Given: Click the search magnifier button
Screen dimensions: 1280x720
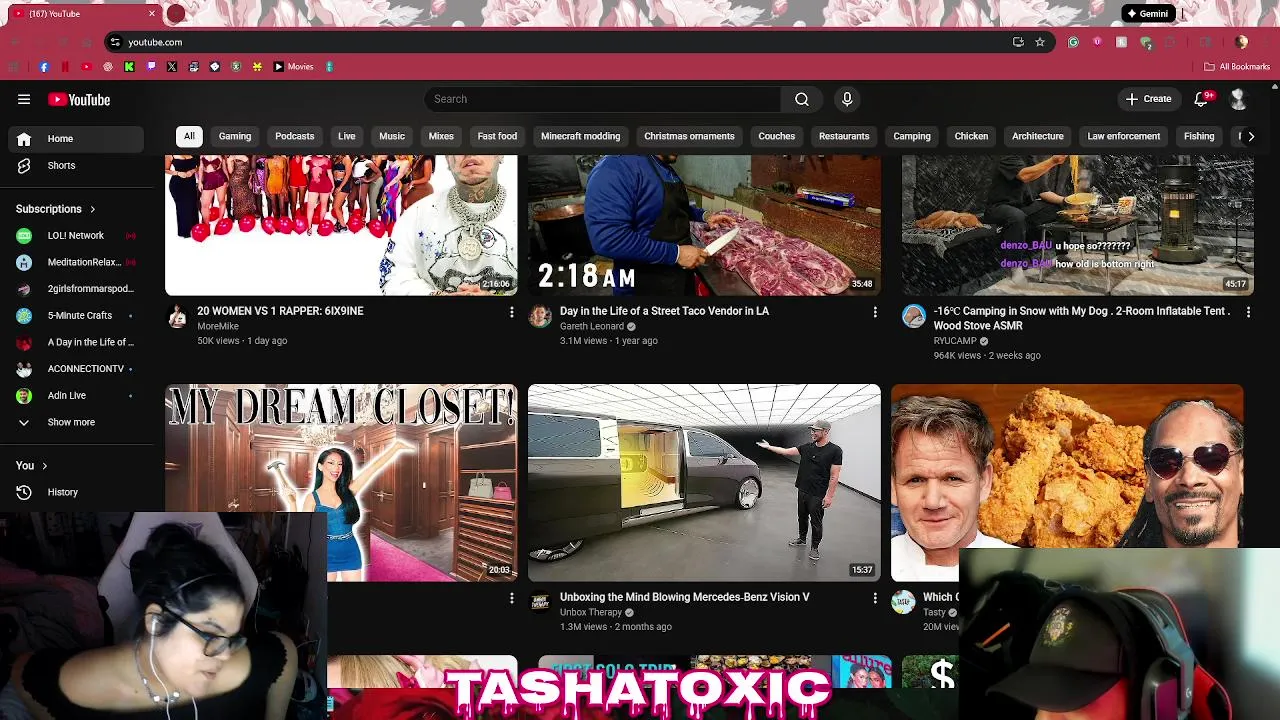Looking at the screenshot, I should pos(802,99).
